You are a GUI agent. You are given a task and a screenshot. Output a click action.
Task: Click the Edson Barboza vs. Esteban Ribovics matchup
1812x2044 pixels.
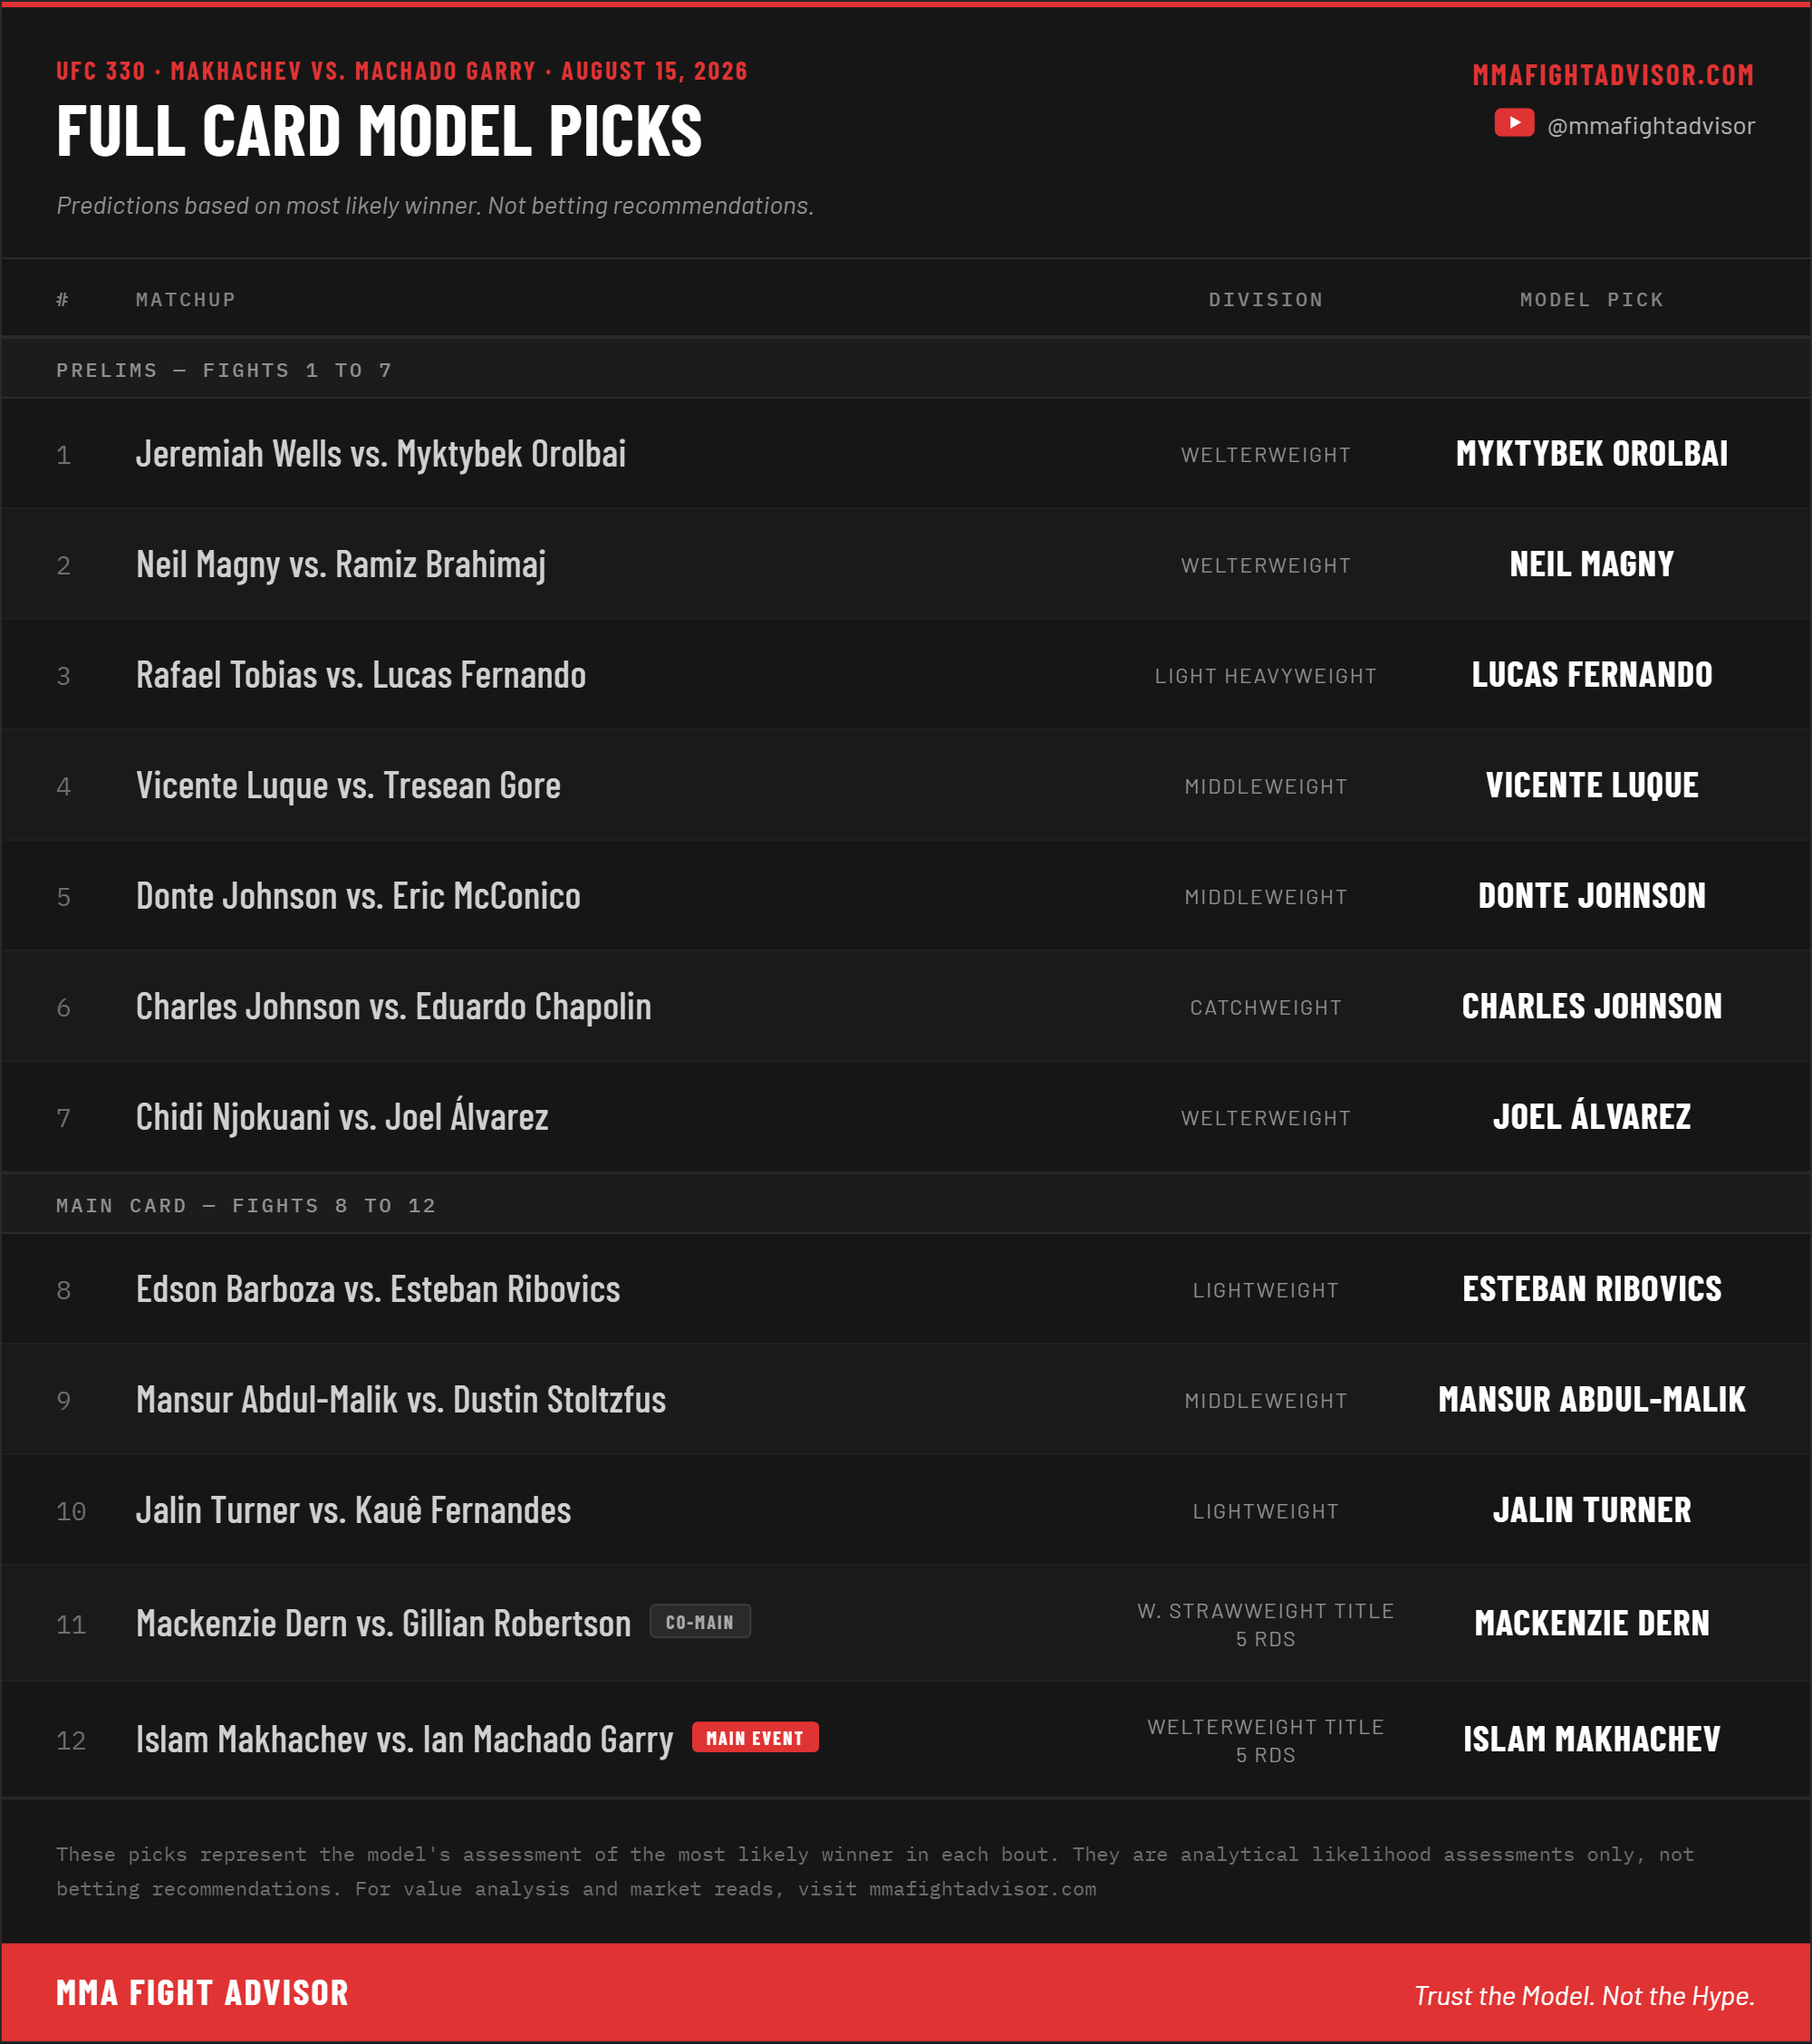(x=378, y=1289)
